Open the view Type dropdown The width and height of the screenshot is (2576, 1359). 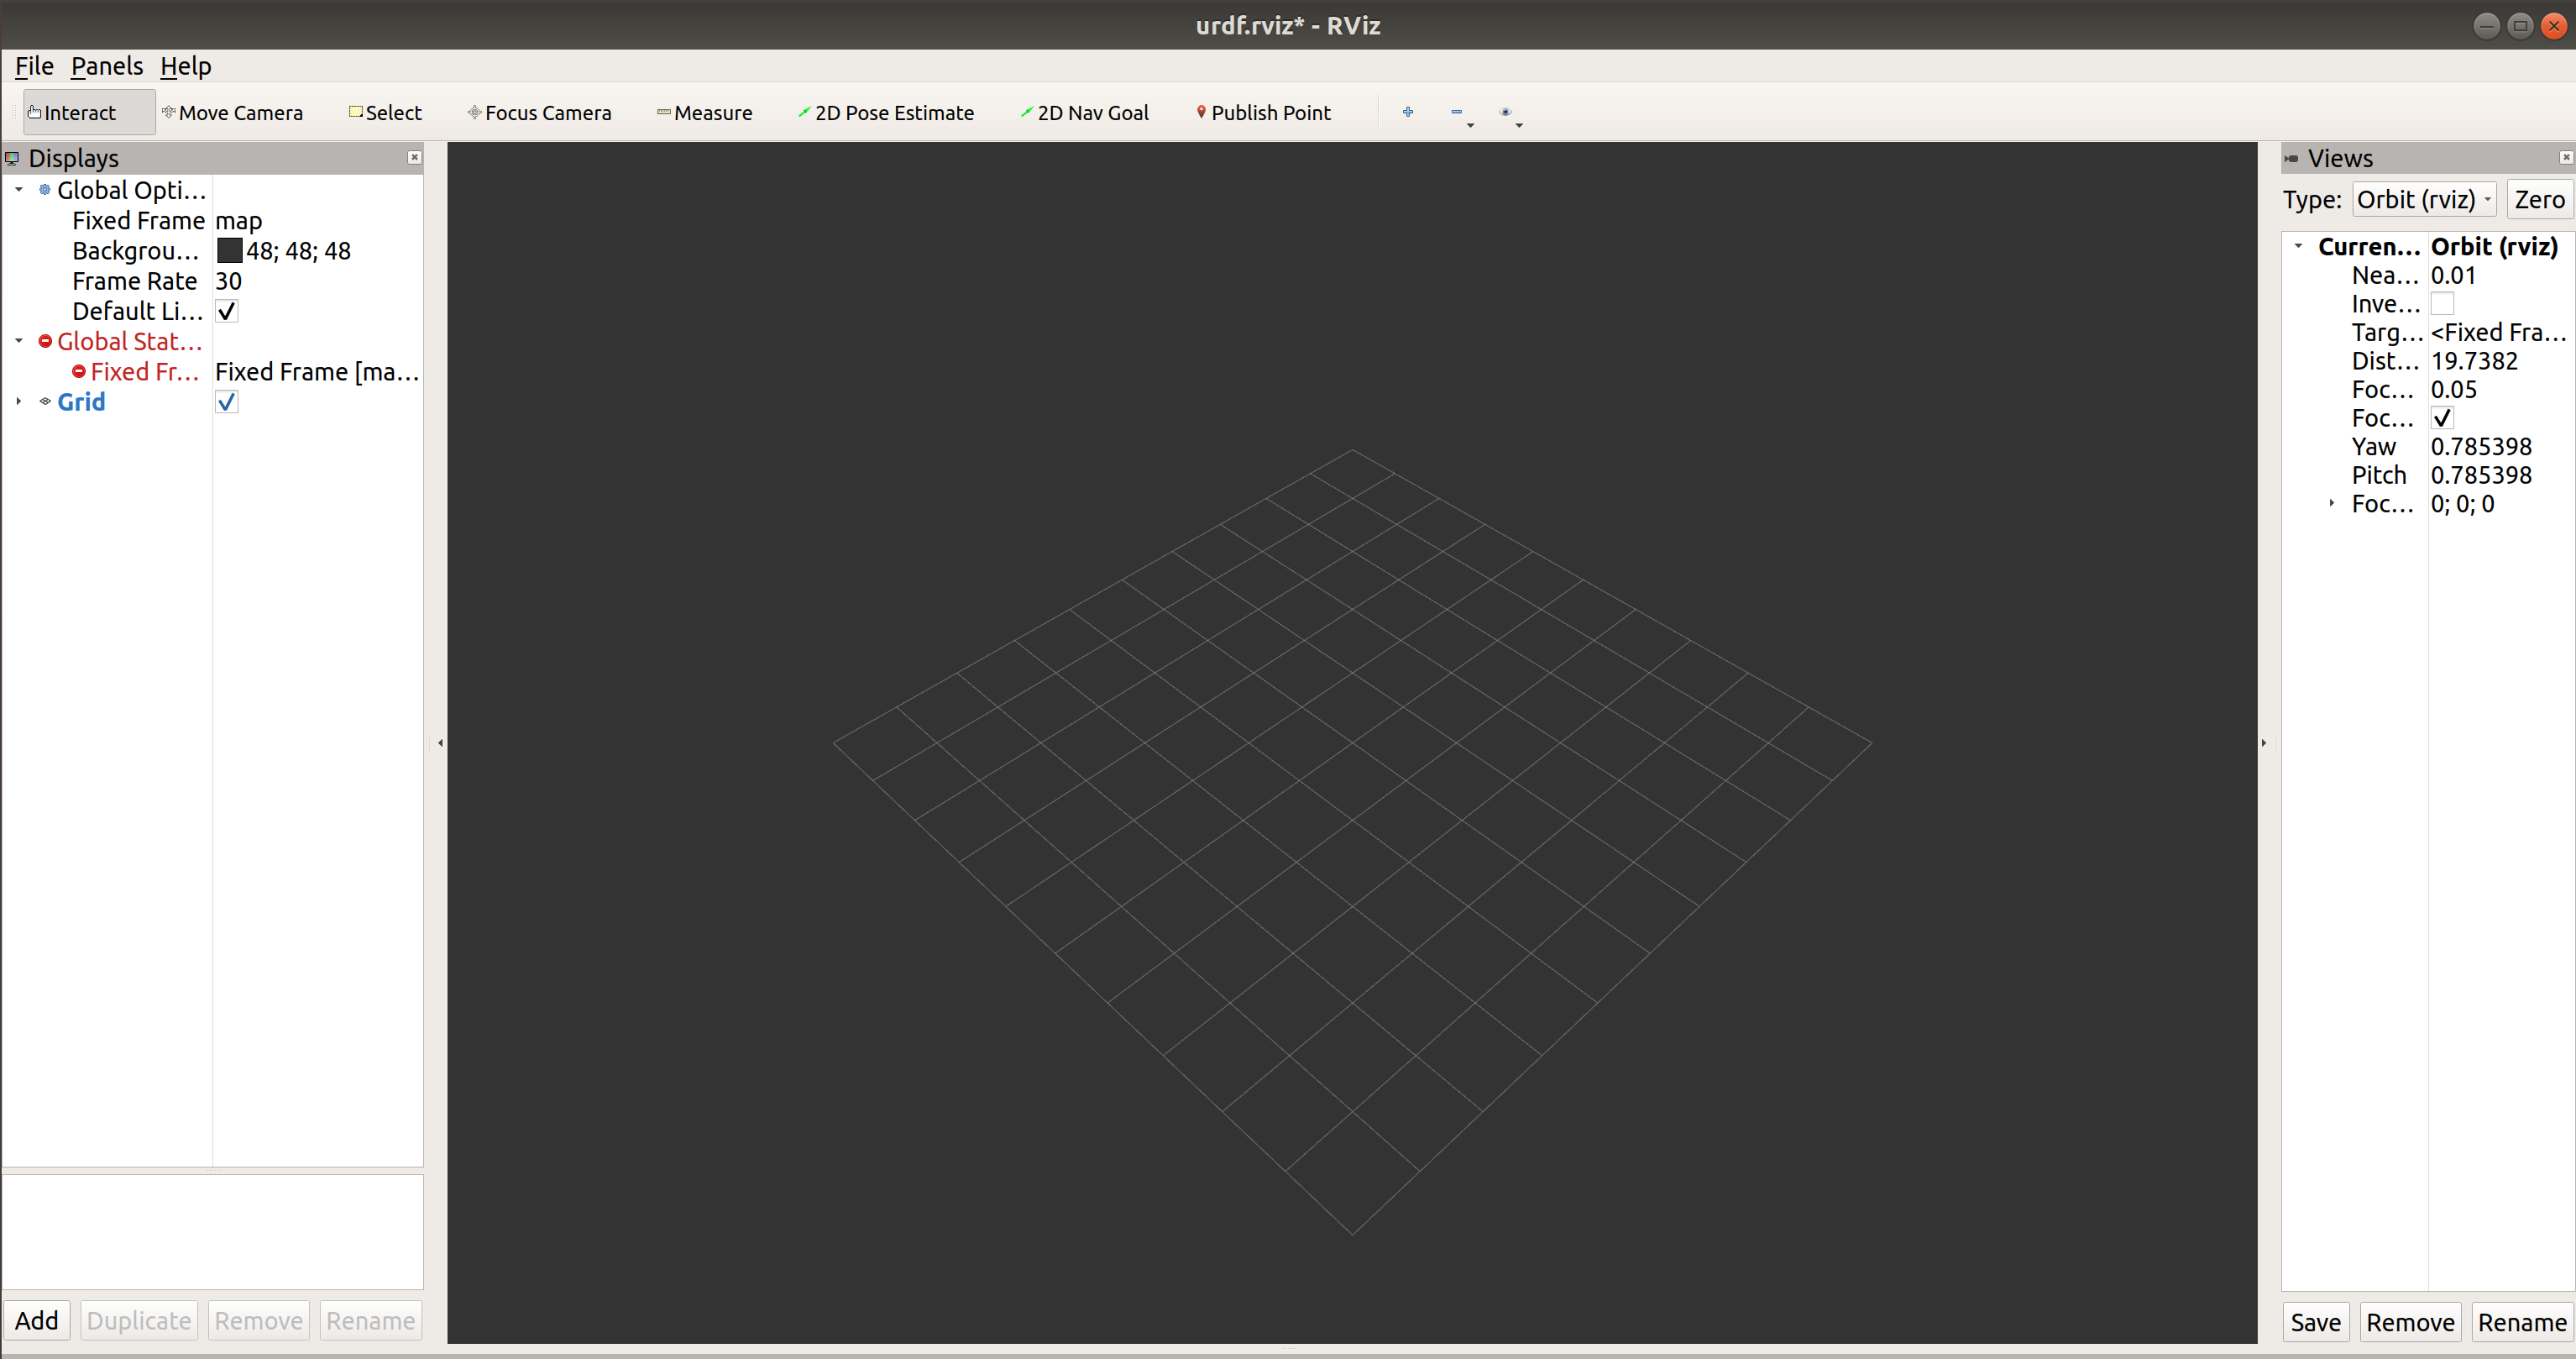pyautogui.click(x=2423, y=200)
